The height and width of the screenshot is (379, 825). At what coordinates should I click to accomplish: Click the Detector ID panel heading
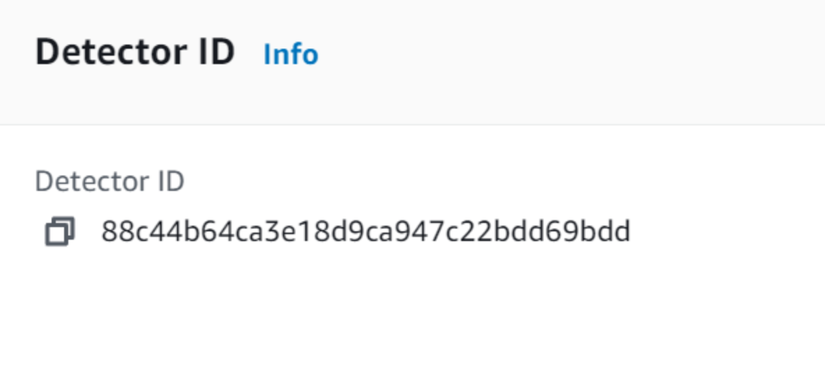[x=135, y=52]
